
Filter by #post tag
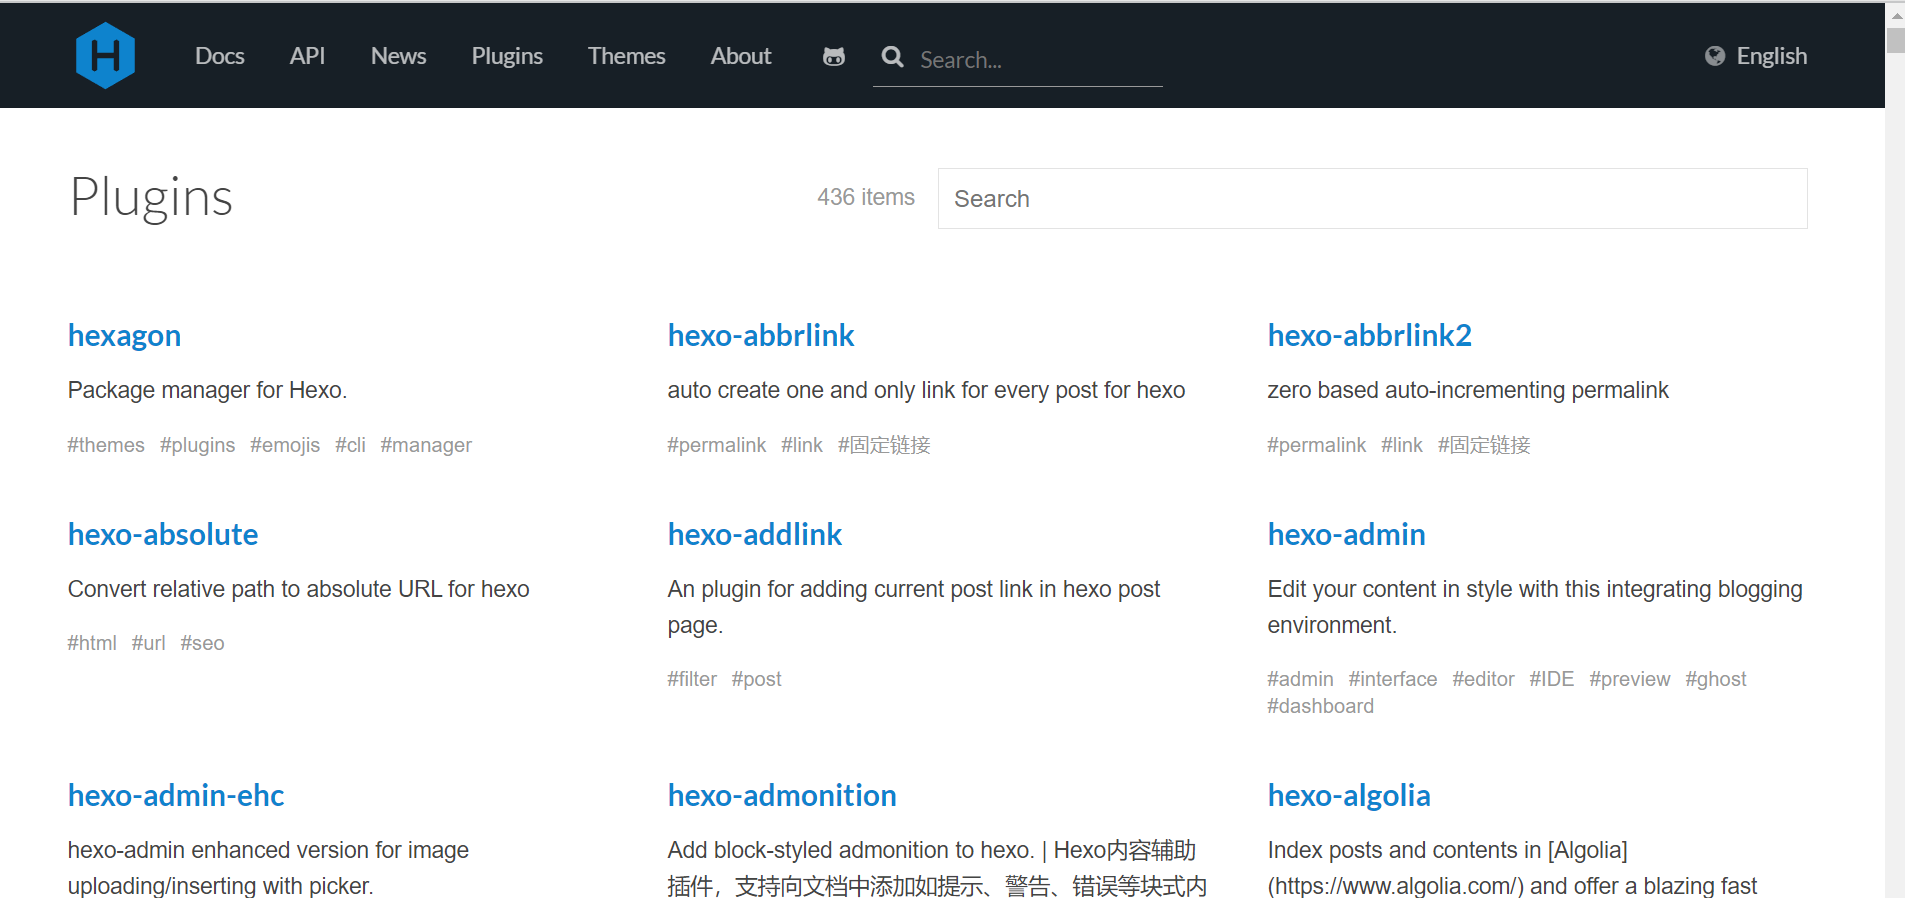pyautogui.click(x=757, y=679)
